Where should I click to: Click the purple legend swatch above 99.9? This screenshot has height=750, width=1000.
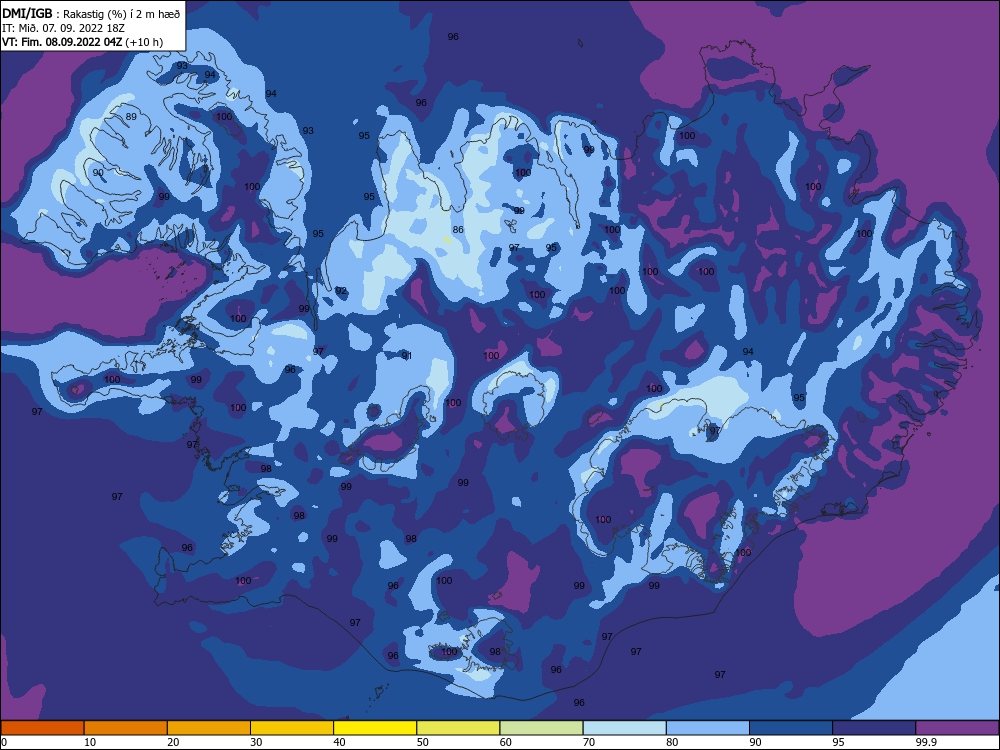tap(957, 728)
